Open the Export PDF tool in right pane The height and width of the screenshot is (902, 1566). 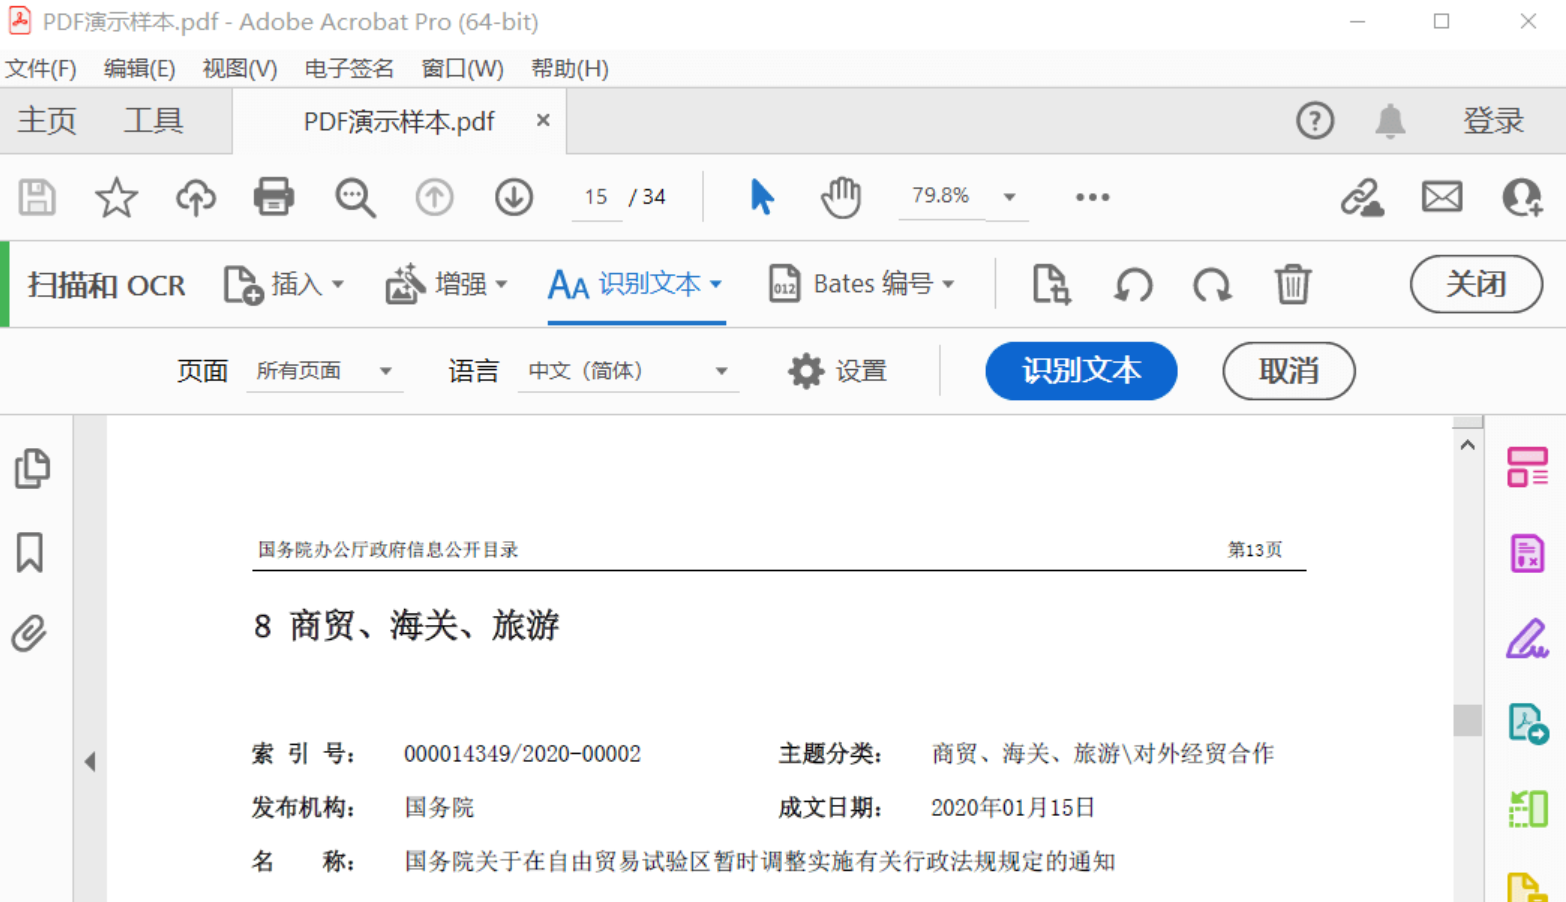coord(1528,724)
